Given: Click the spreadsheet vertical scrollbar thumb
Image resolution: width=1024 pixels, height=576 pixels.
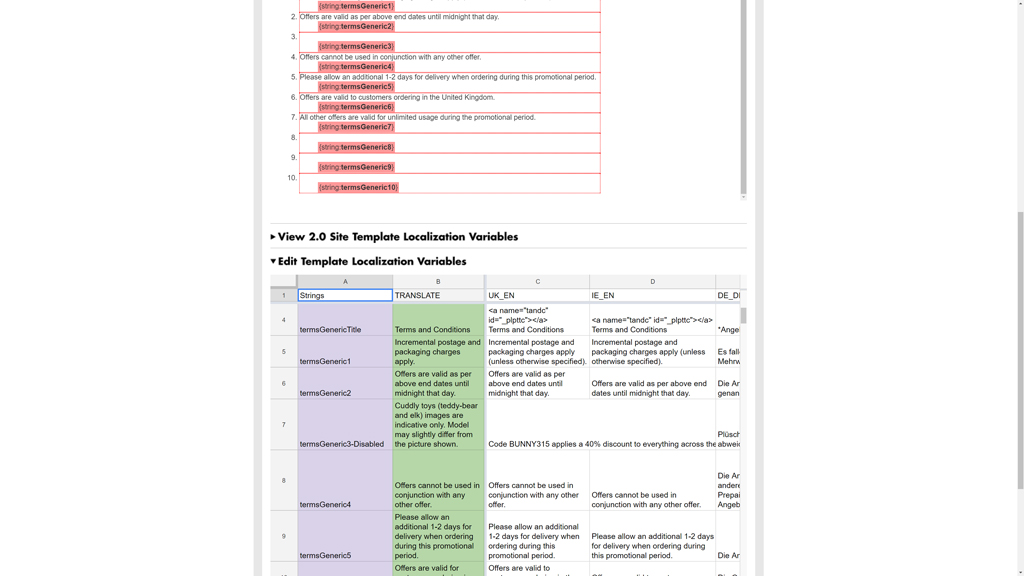Looking at the screenshot, I should pyautogui.click(x=743, y=315).
